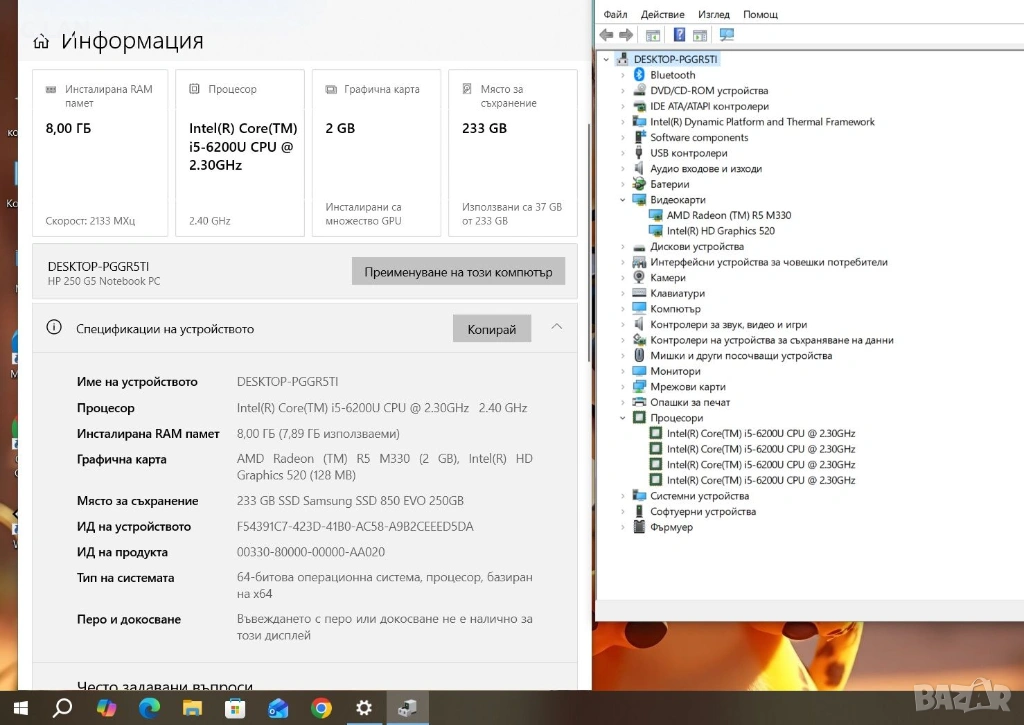1024x725 pixels.
Task: Select the AMD Radeon R5 M330 device
Action: pyautogui.click(x=728, y=215)
